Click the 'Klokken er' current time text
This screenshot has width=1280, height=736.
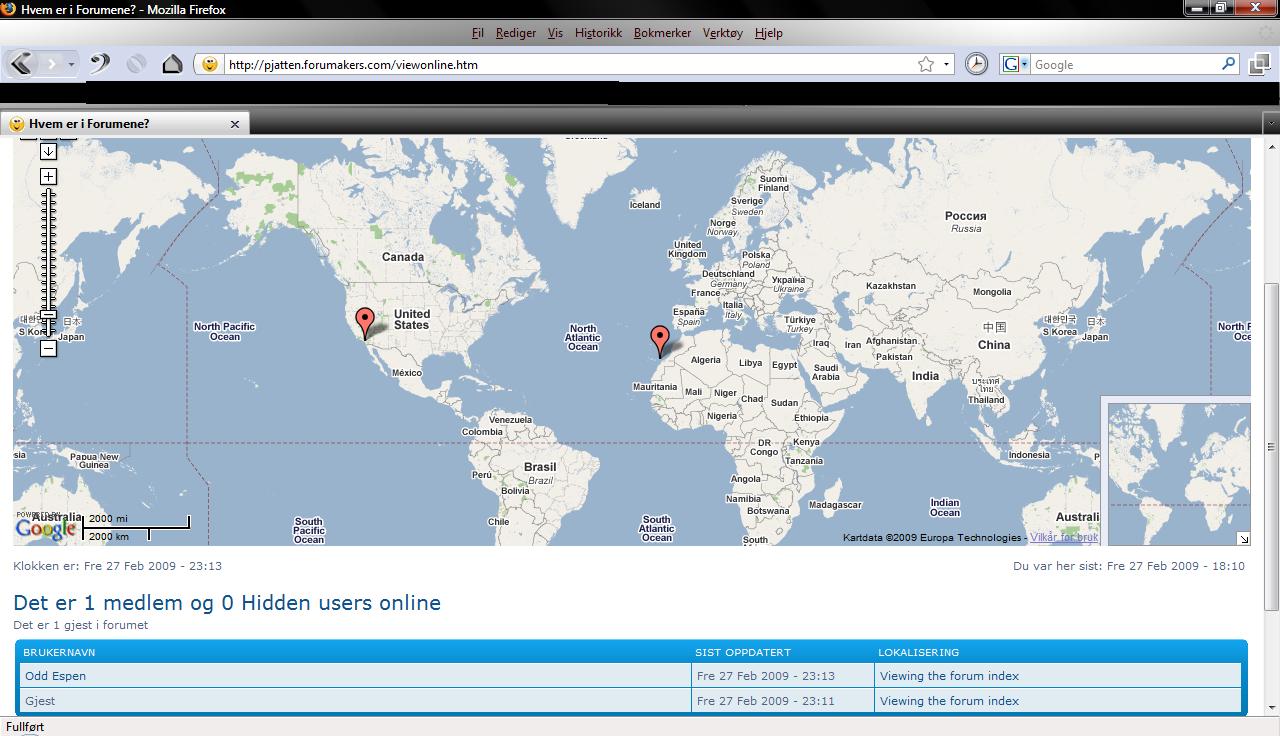coord(118,566)
